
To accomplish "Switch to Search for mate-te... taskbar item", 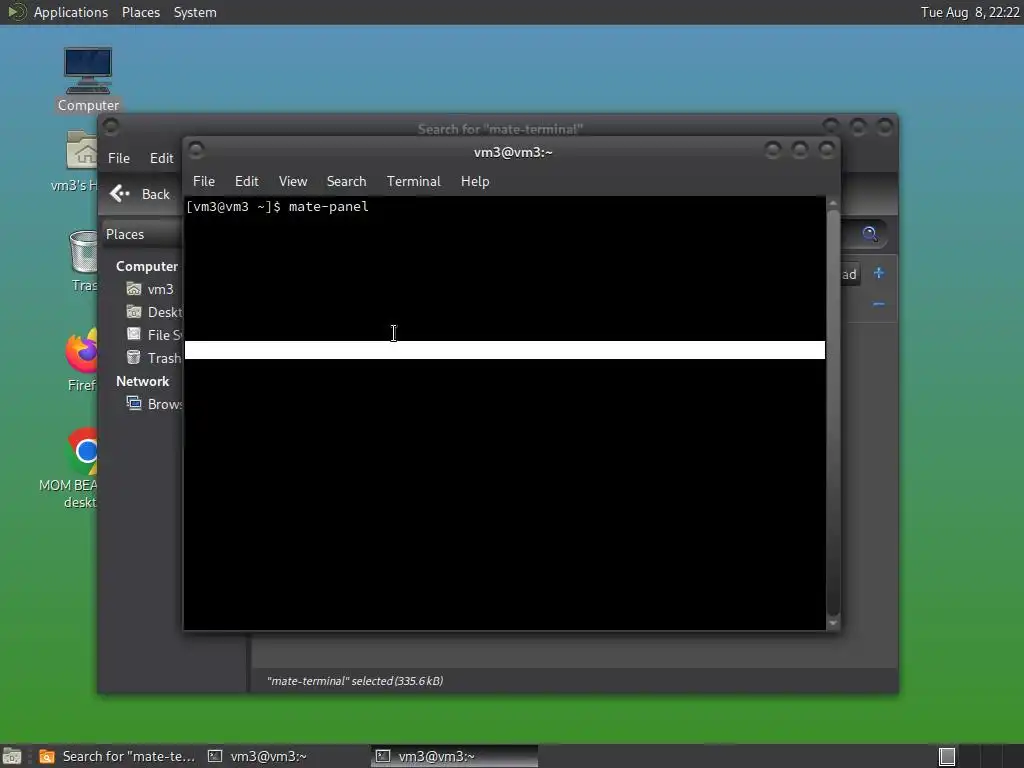I will (117, 756).
